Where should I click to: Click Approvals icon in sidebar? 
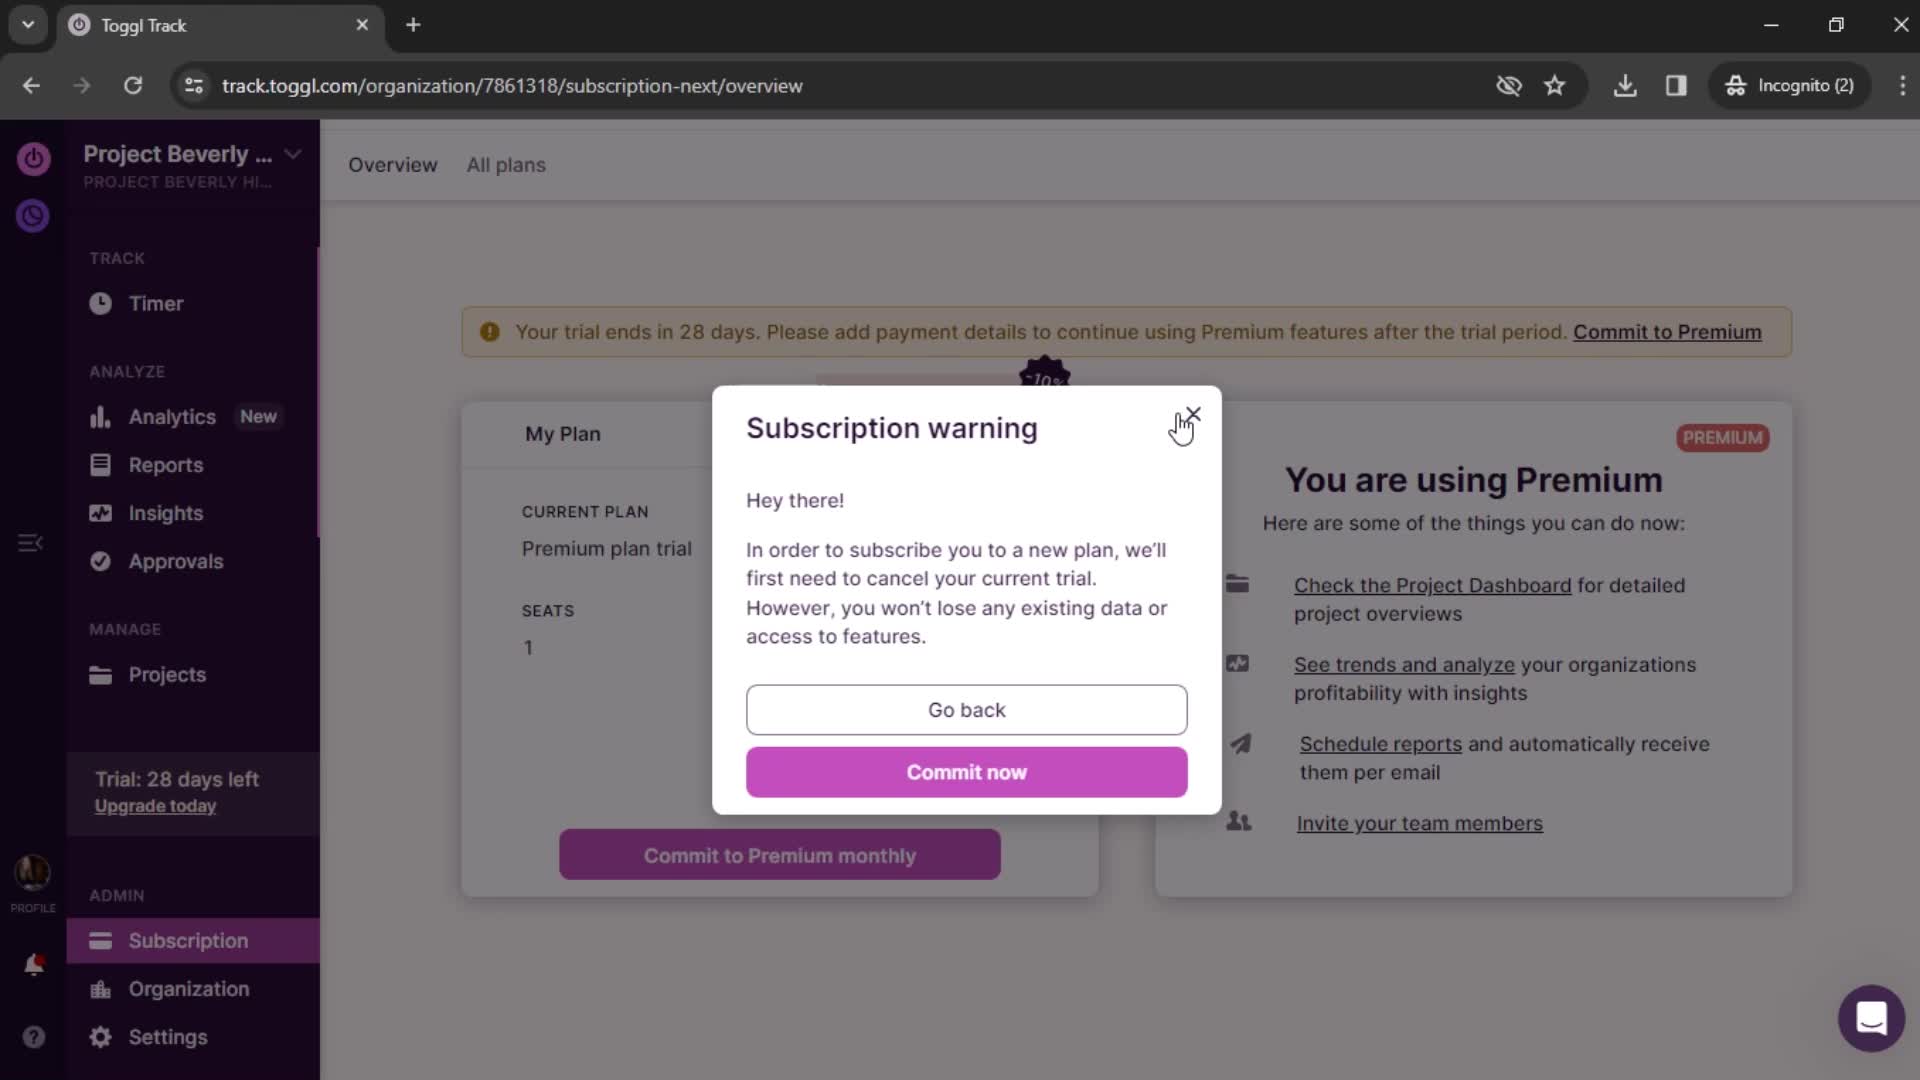coord(100,560)
